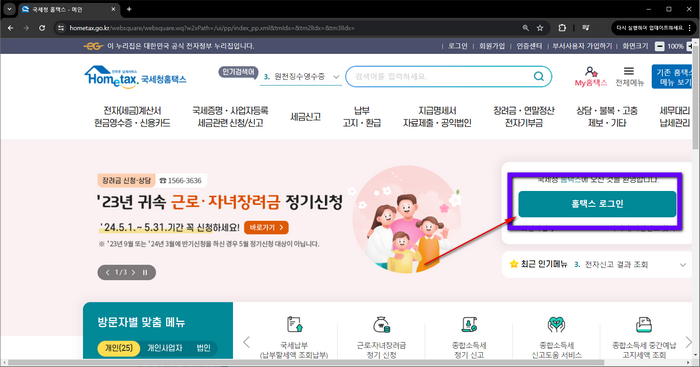
Task: Select the 법인 visitor tab
Action: point(203,348)
